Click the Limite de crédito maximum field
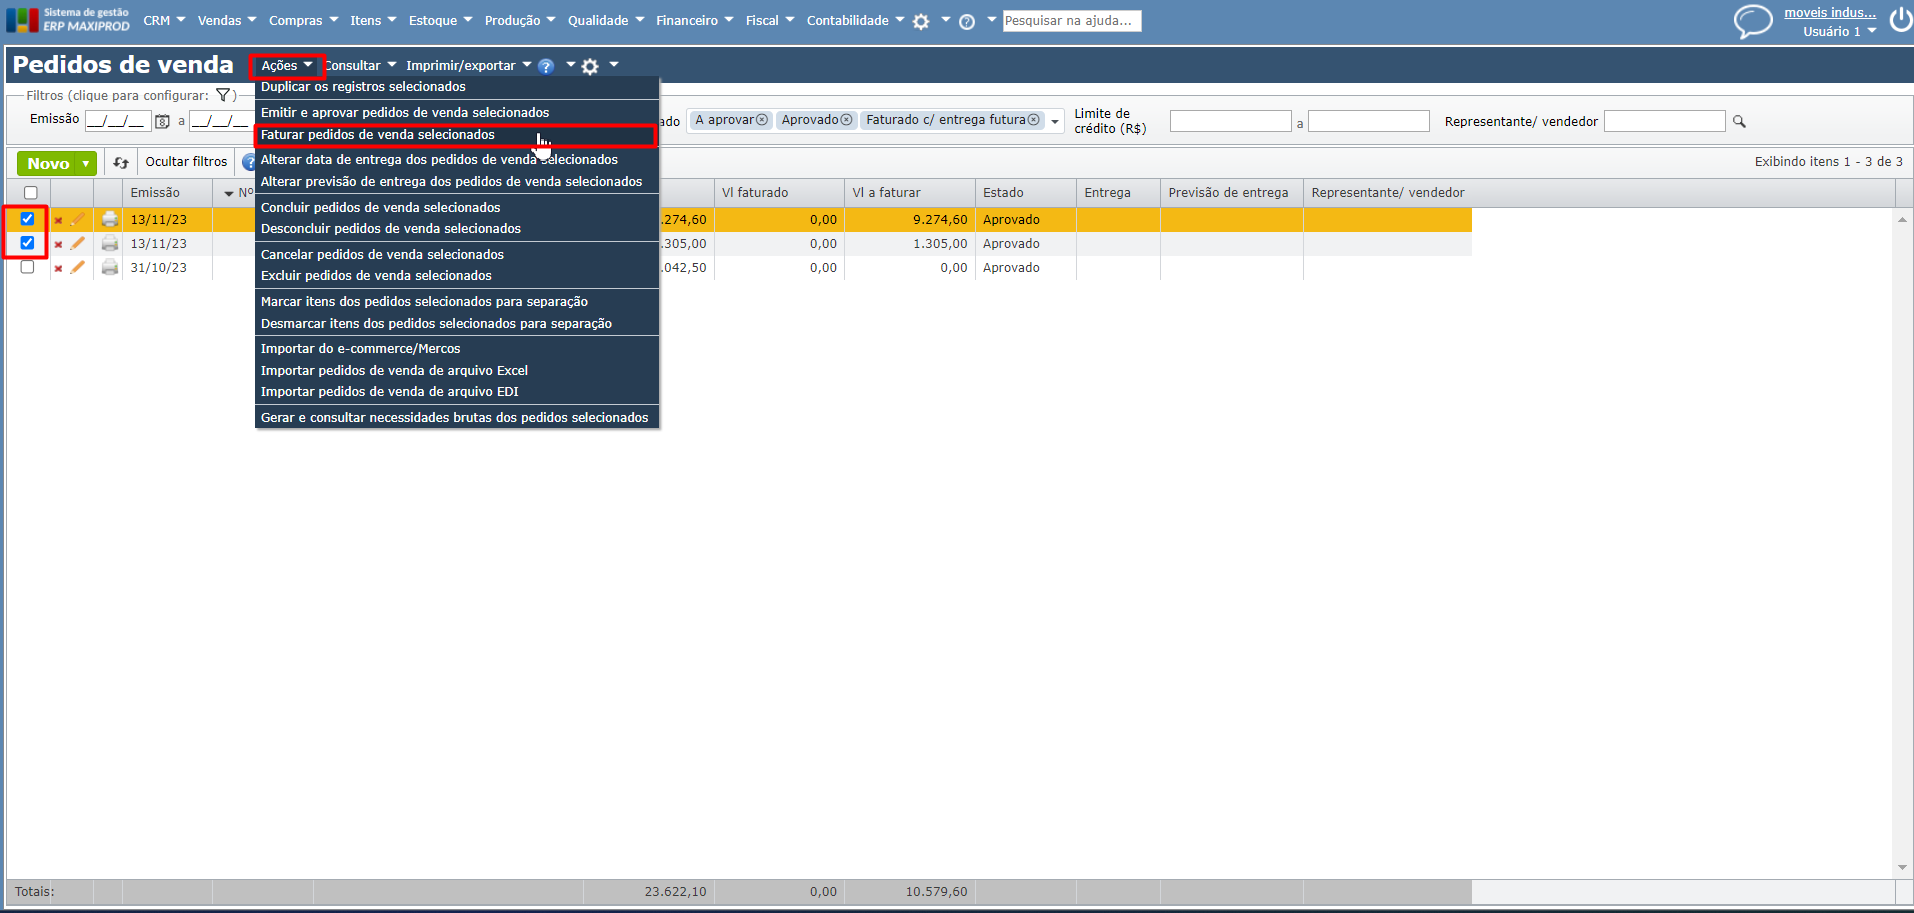Viewport: 1914px width, 913px height. pyautogui.click(x=1369, y=121)
